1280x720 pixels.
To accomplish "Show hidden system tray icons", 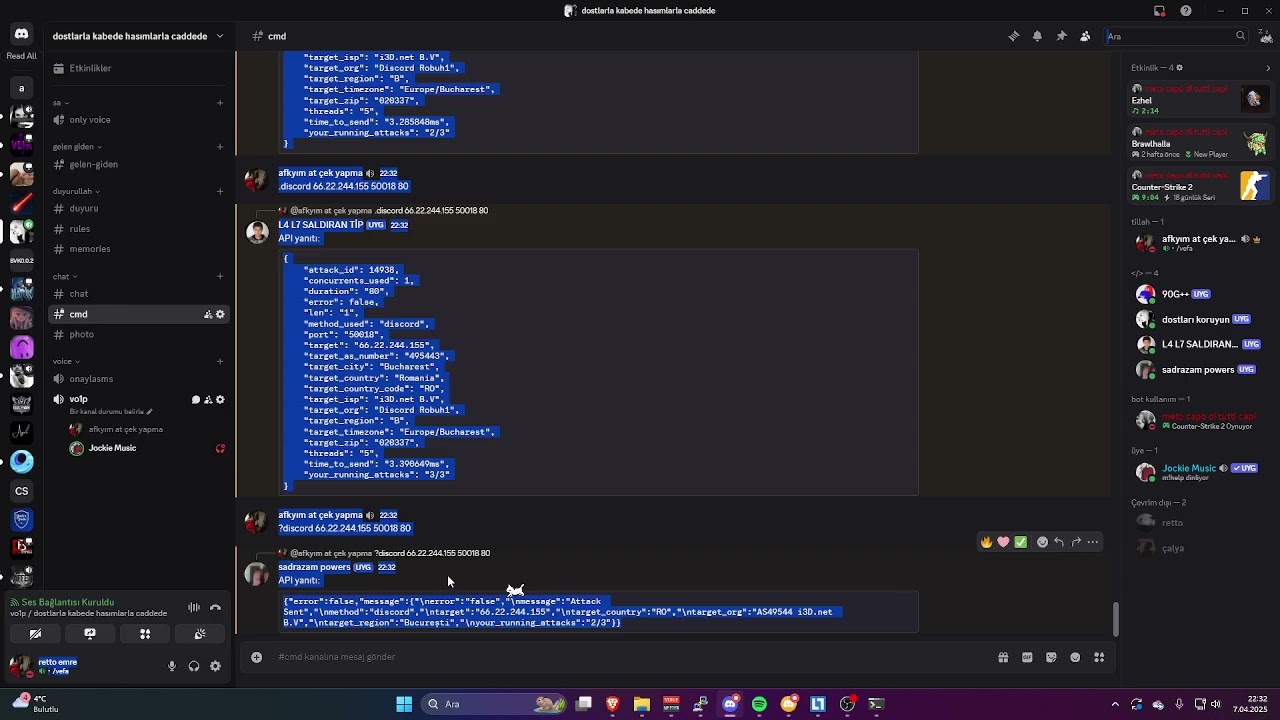I will pos(1115,704).
